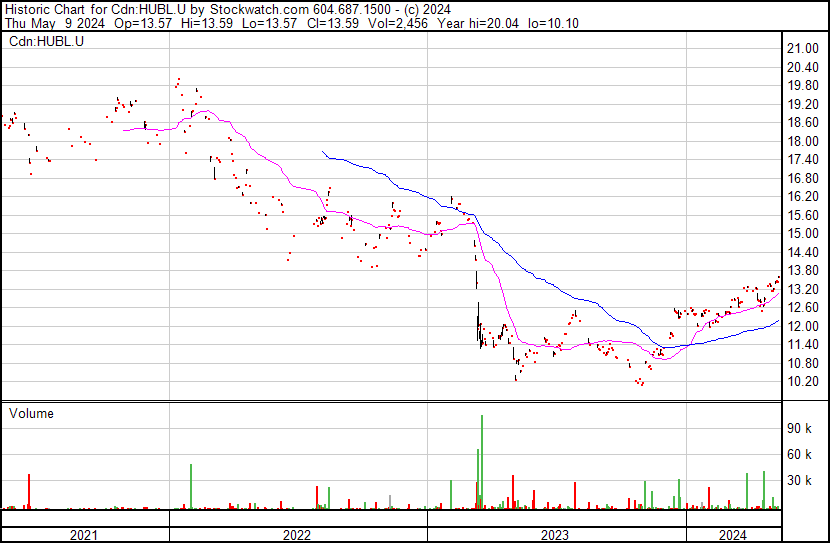Click the 21.00 price axis label
830x543 pixels.
(802, 49)
